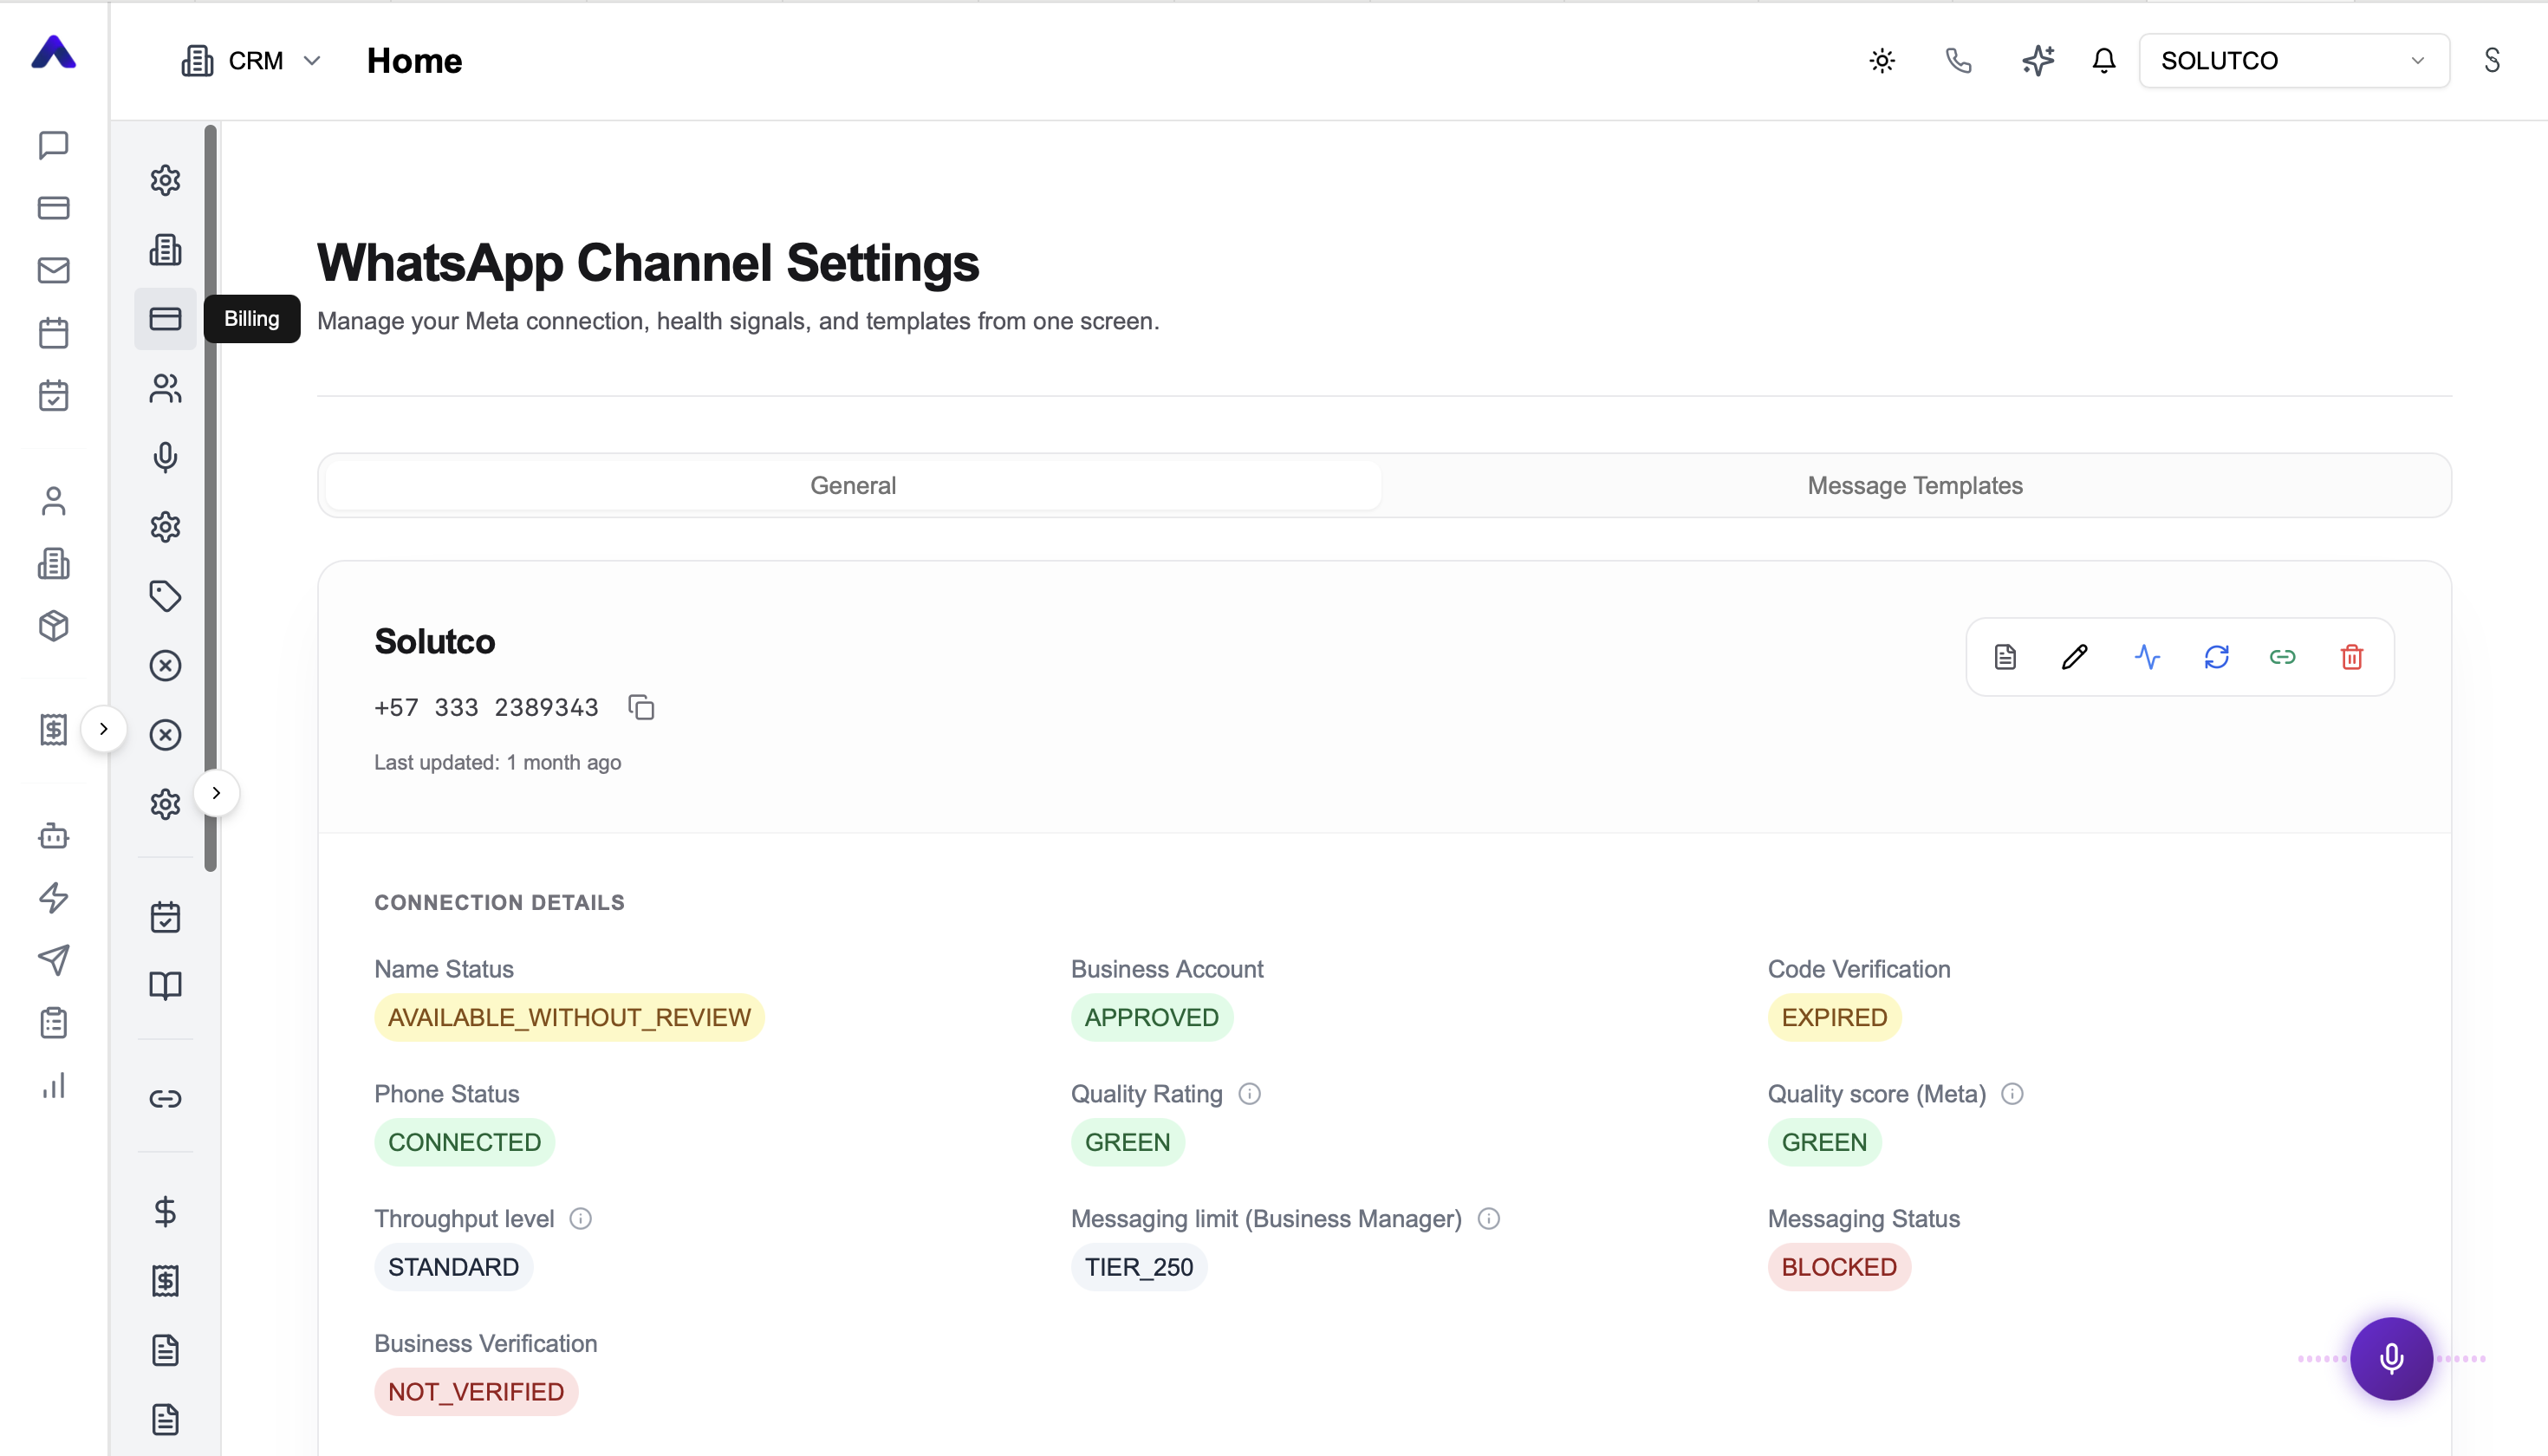Click the settings sidebar scrollbar
The image size is (2548, 1456).
210,498
